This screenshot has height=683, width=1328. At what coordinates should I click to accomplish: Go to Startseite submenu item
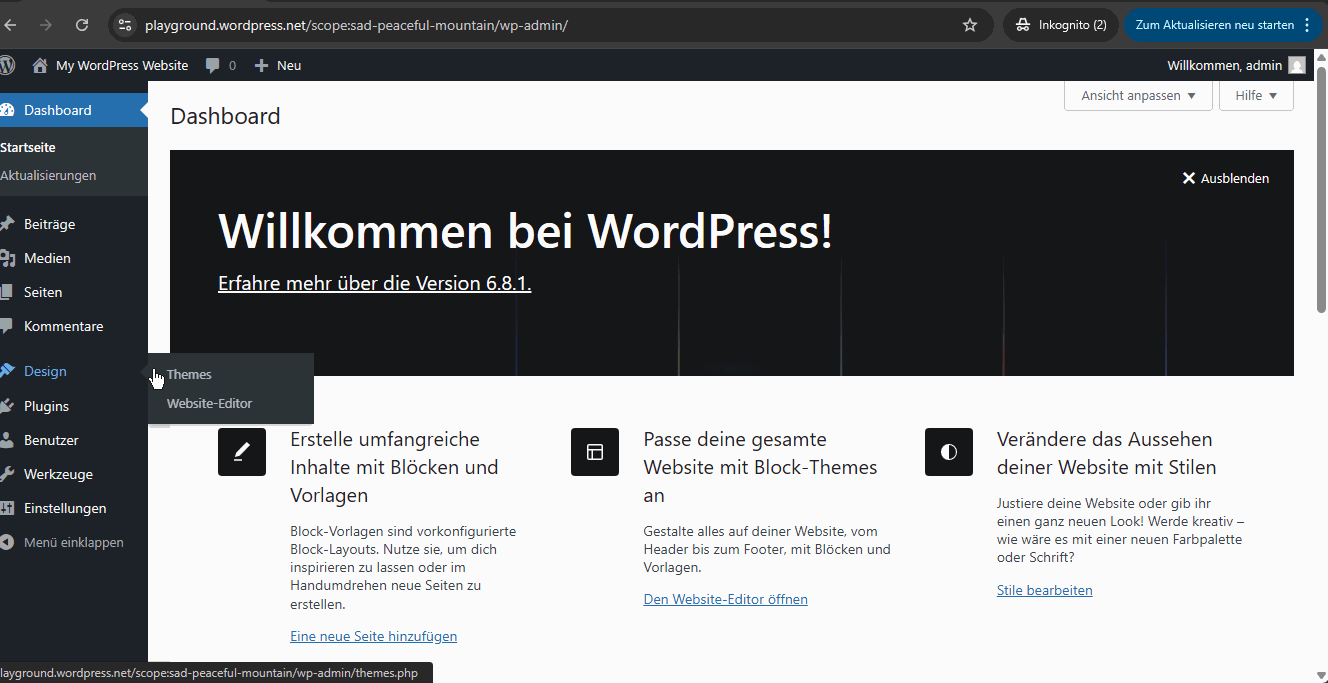[x=28, y=147]
